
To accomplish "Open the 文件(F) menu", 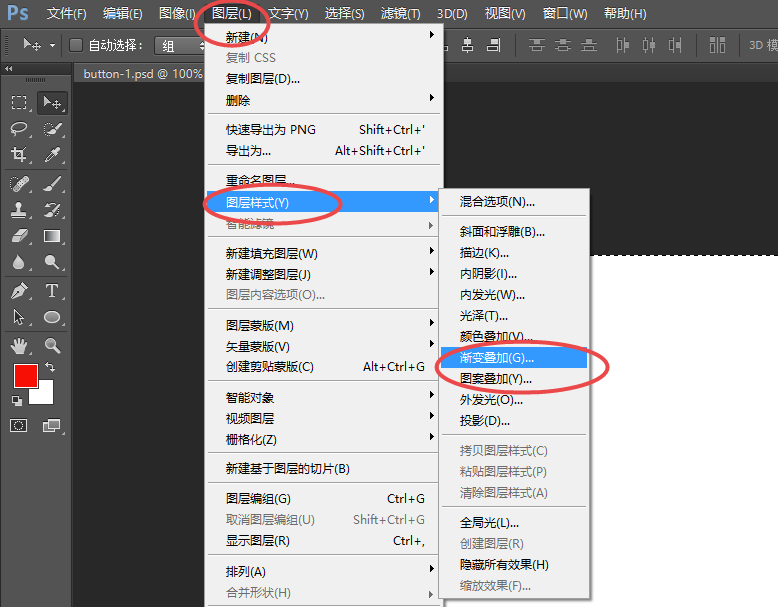I will (x=66, y=13).
